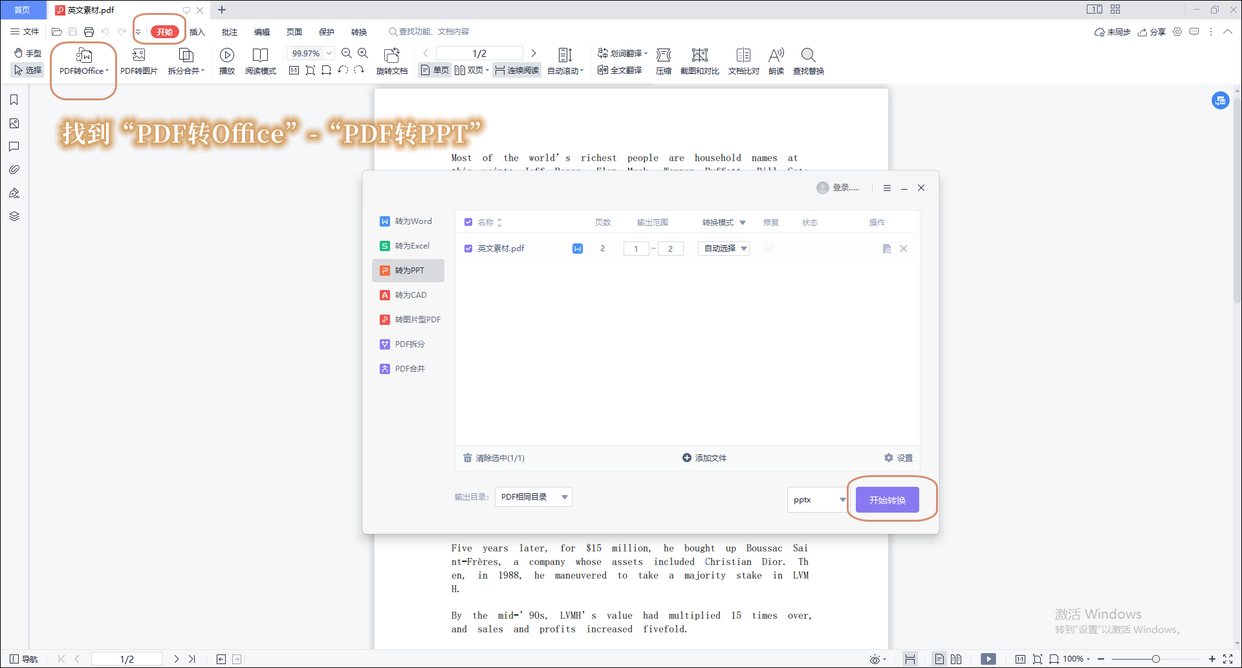This screenshot has height=668, width=1242.
Task: Uncheck the 英文素材.pdf file checkbox
Action: (468, 248)
